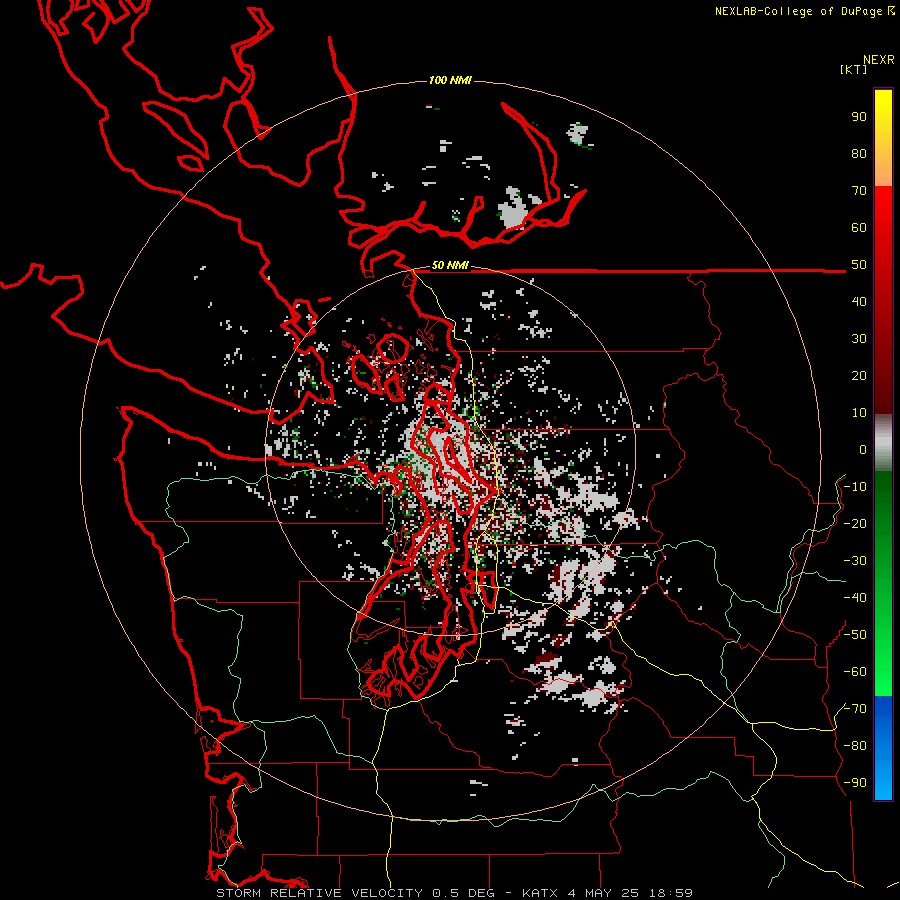Click the -70 value on the velocity scale
This screenshot has height=900, width=900.
pyautogui.click(x=855, y=709)
